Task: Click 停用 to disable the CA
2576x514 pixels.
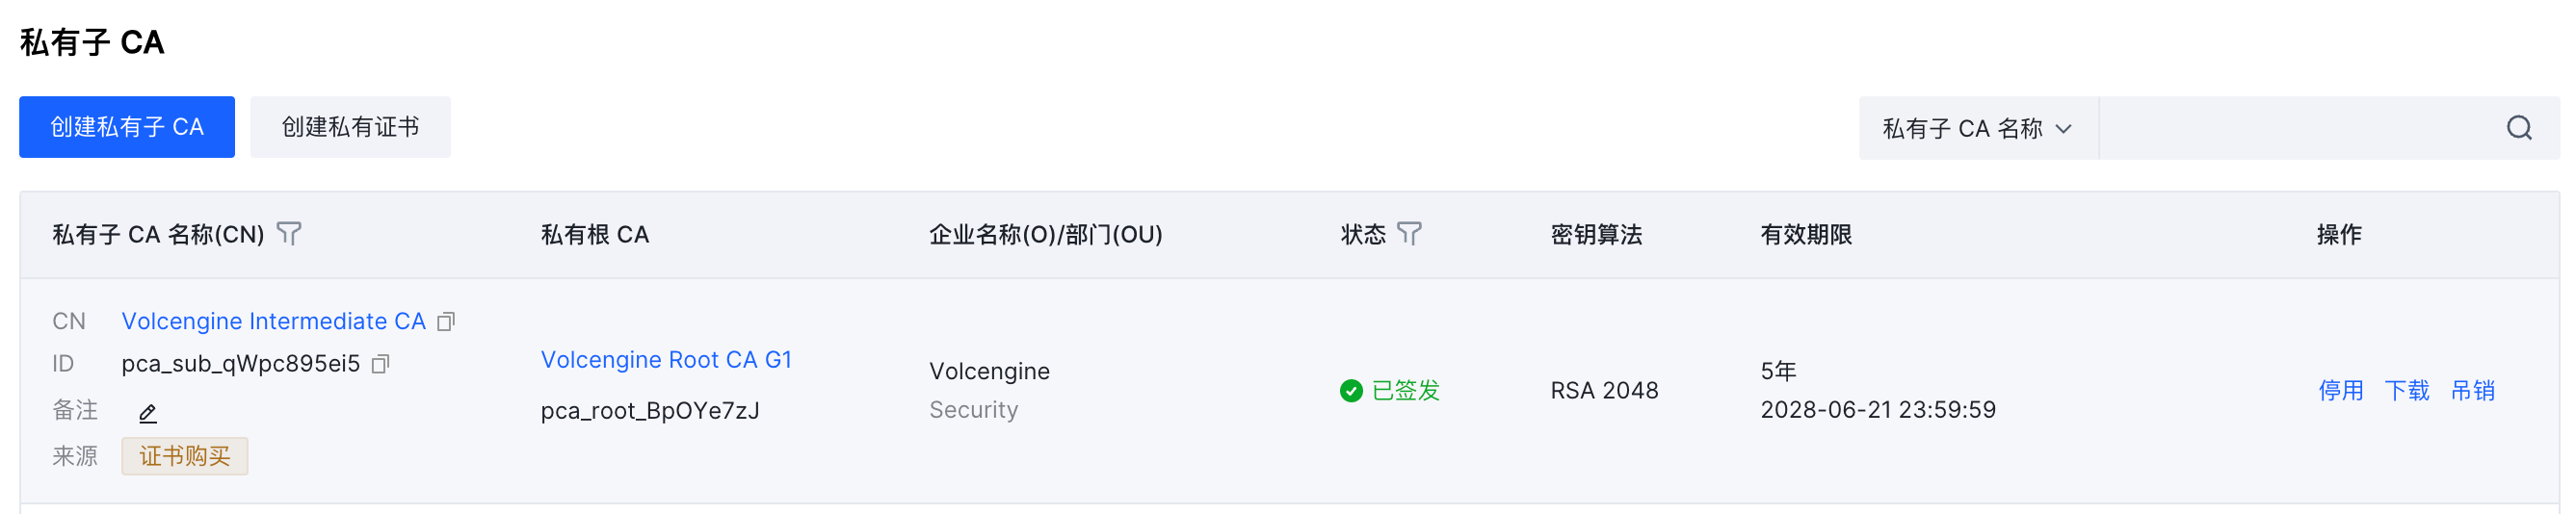Action: click(x=2340, y=391)
